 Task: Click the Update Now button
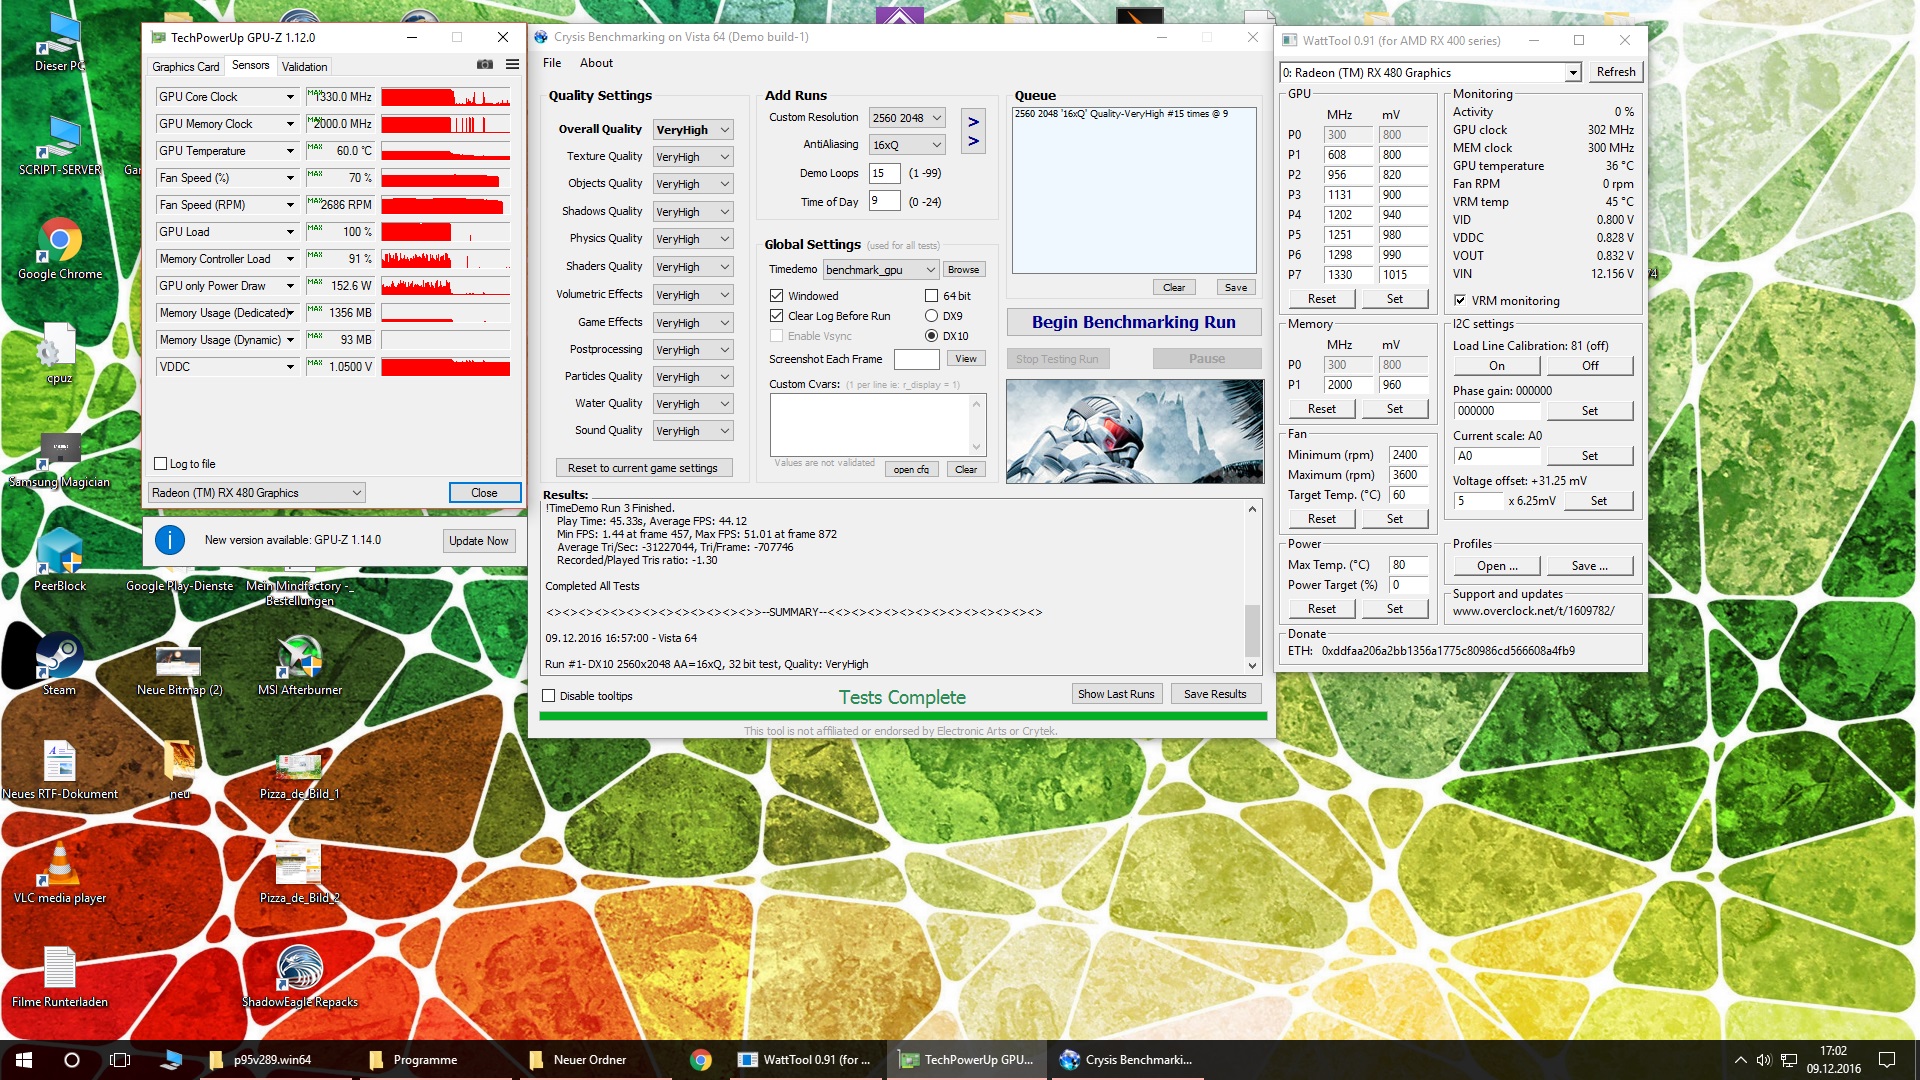click(x=478, y=541)
